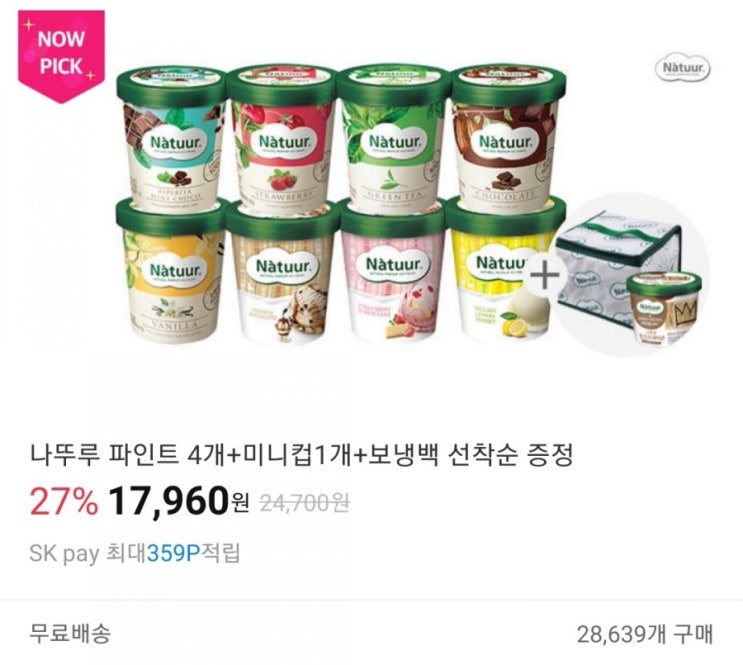743x665 pixels.
Task: Click the 27% discount rate
Action: pos(64,501)
